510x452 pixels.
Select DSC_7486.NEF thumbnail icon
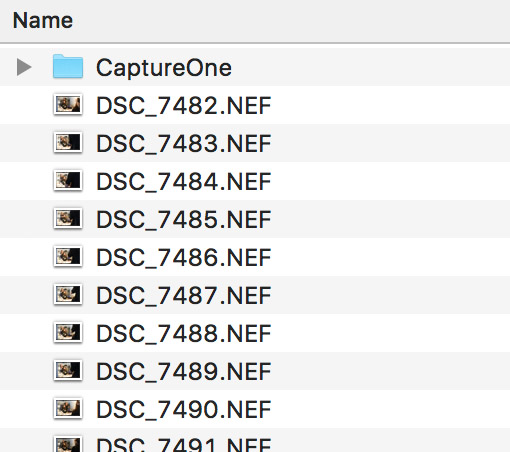coord(68,257)
